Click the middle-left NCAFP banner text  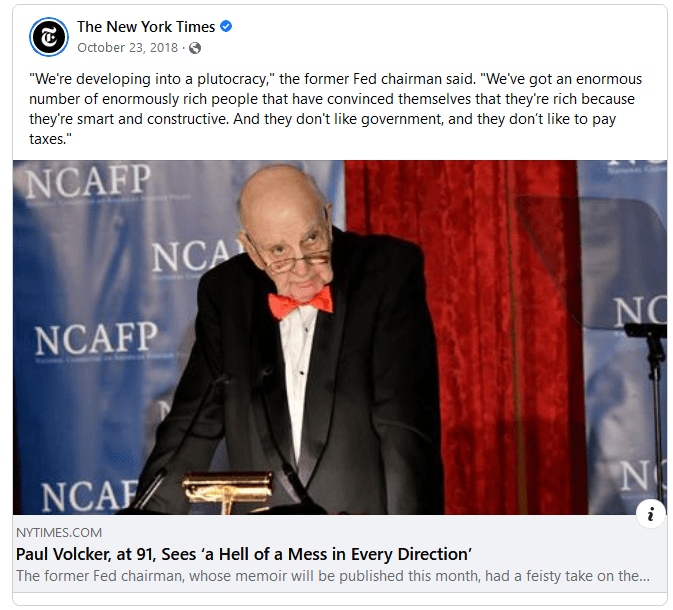click(x=95, y=339)
